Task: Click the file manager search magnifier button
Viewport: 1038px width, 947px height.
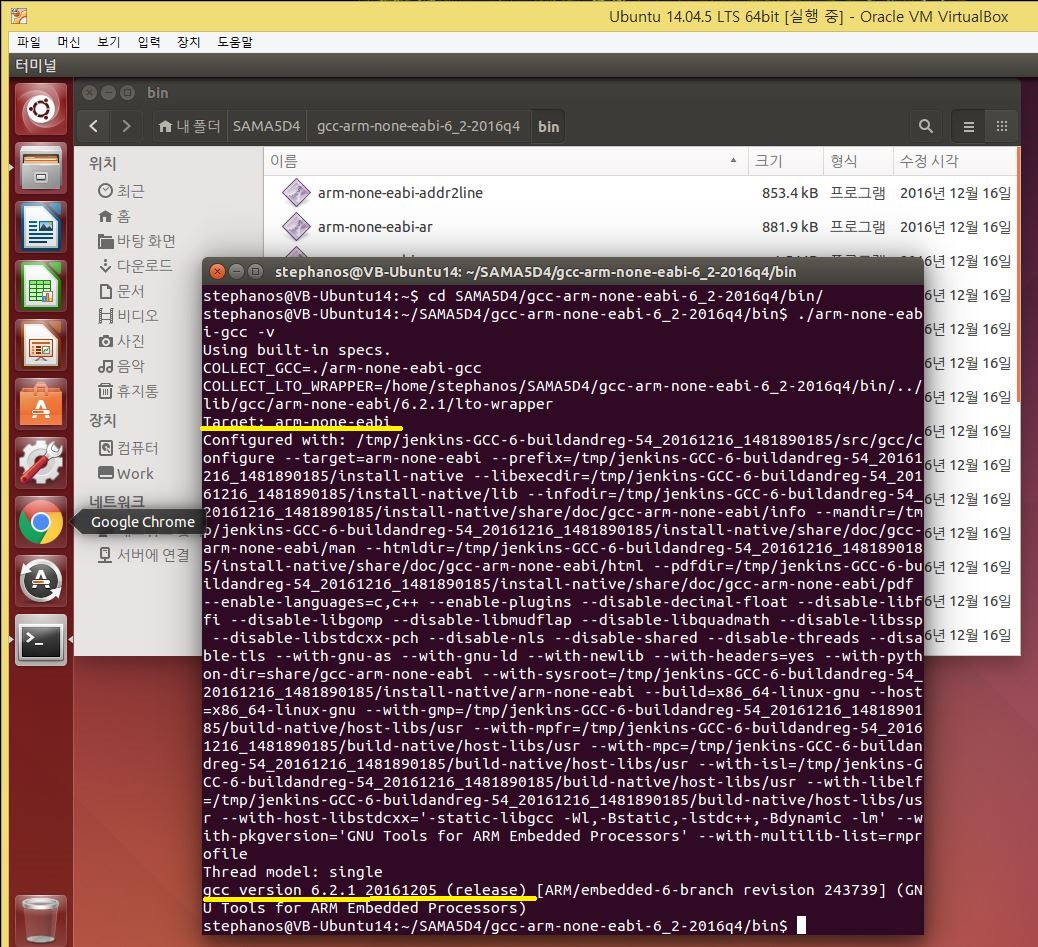Action: click(926, 127)
